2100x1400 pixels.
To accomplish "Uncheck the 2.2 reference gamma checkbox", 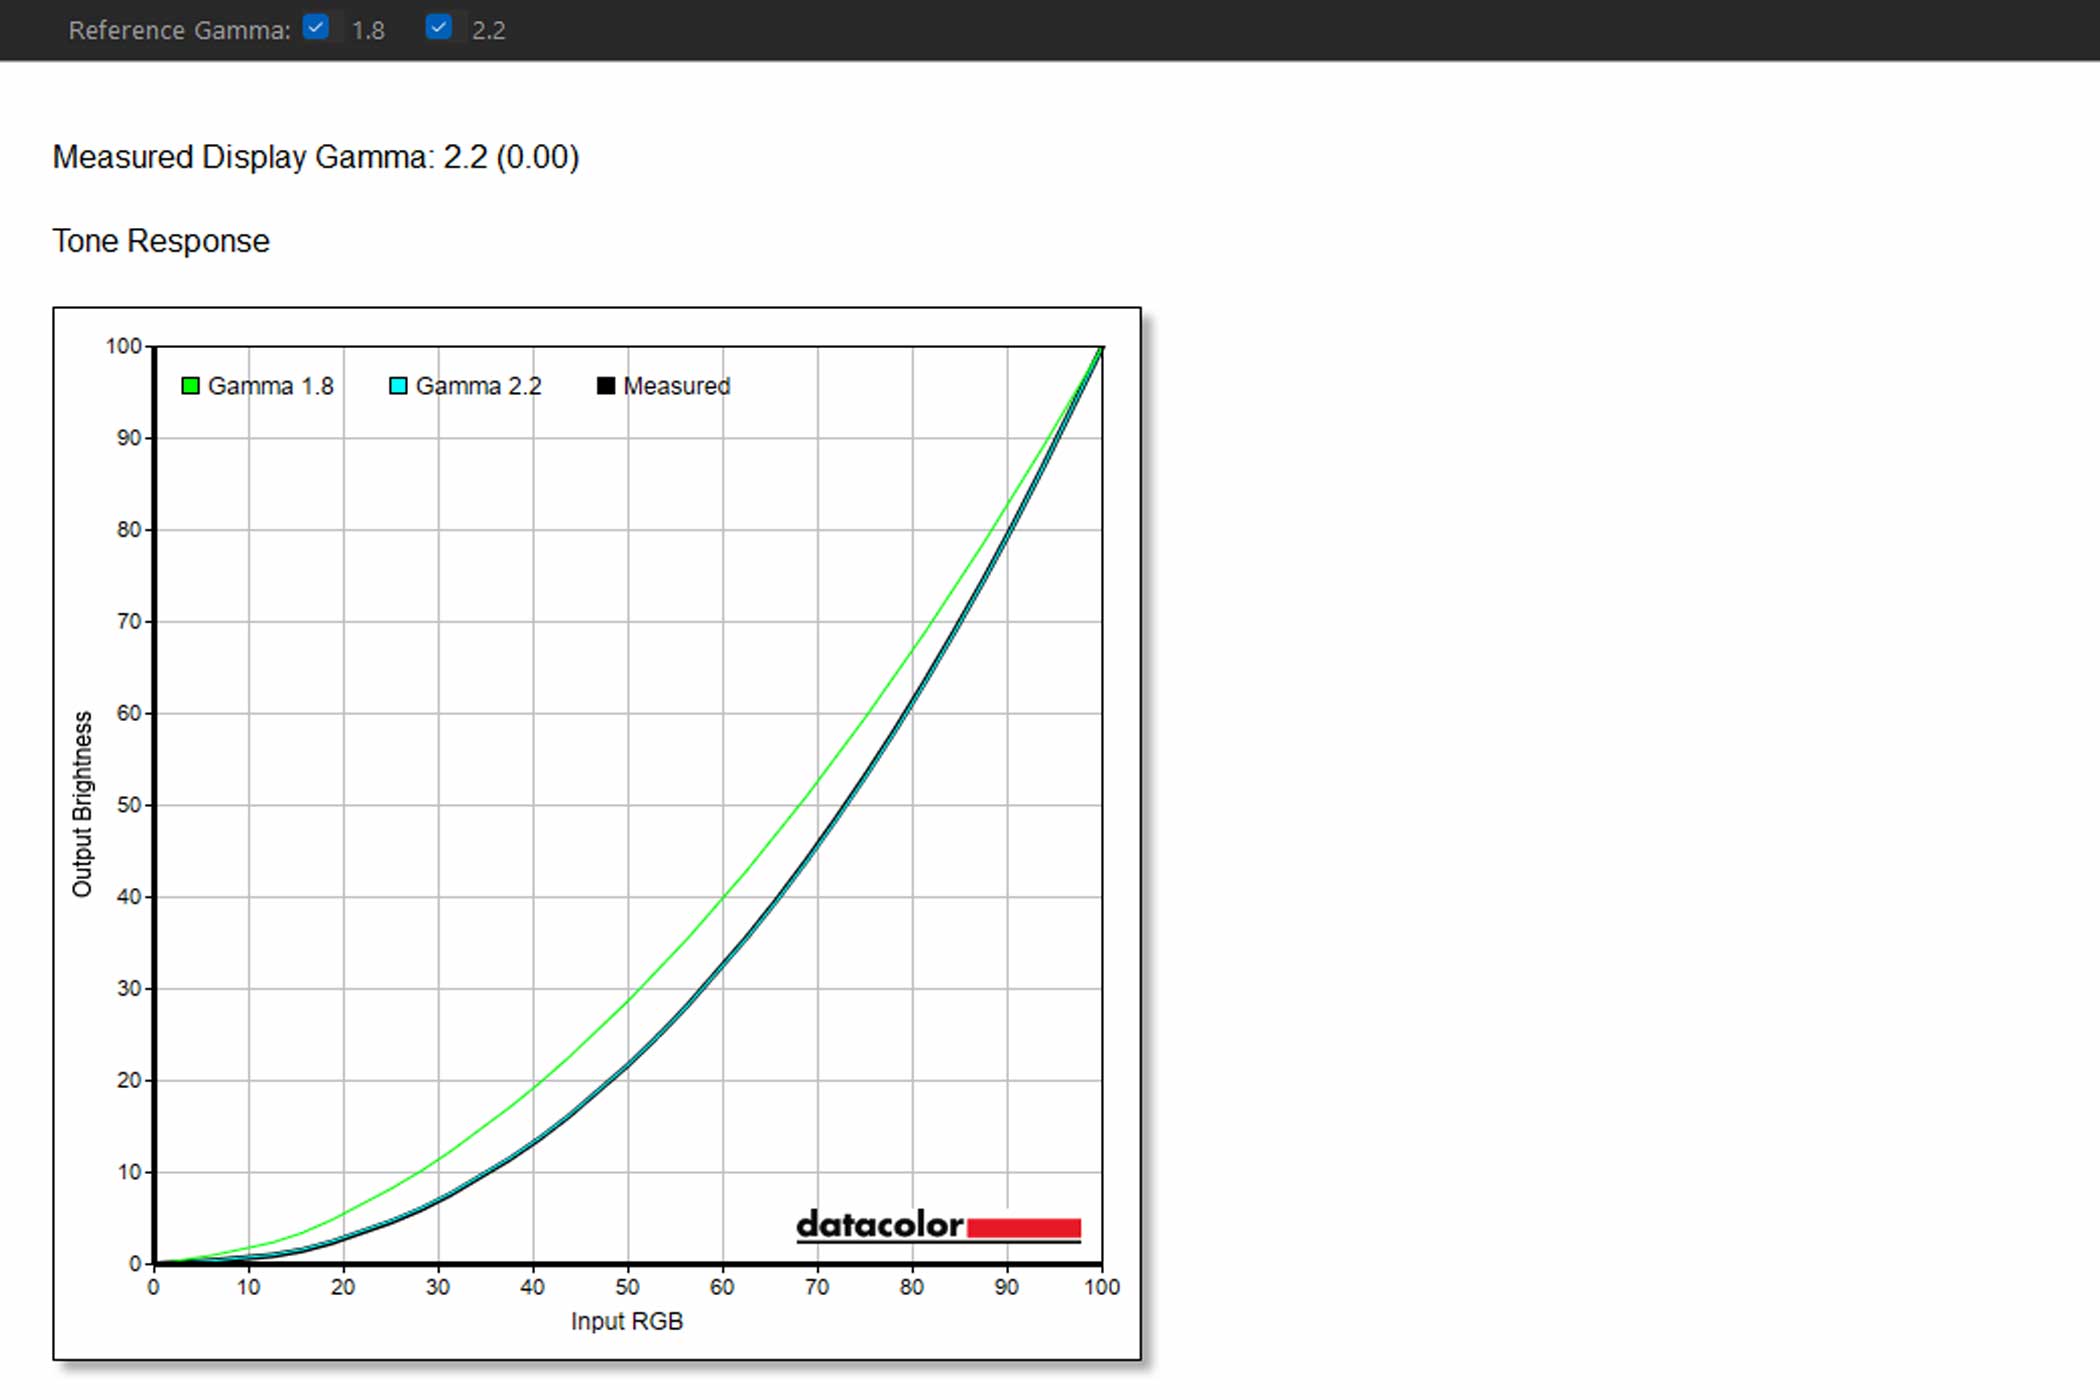I will pos(438,27).
